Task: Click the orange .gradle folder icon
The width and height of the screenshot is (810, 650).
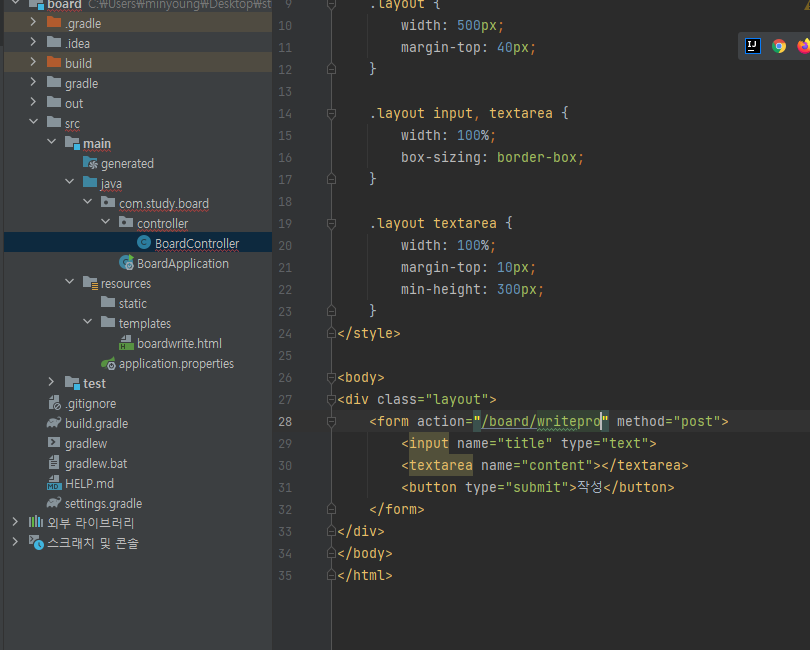Action: 54,22
